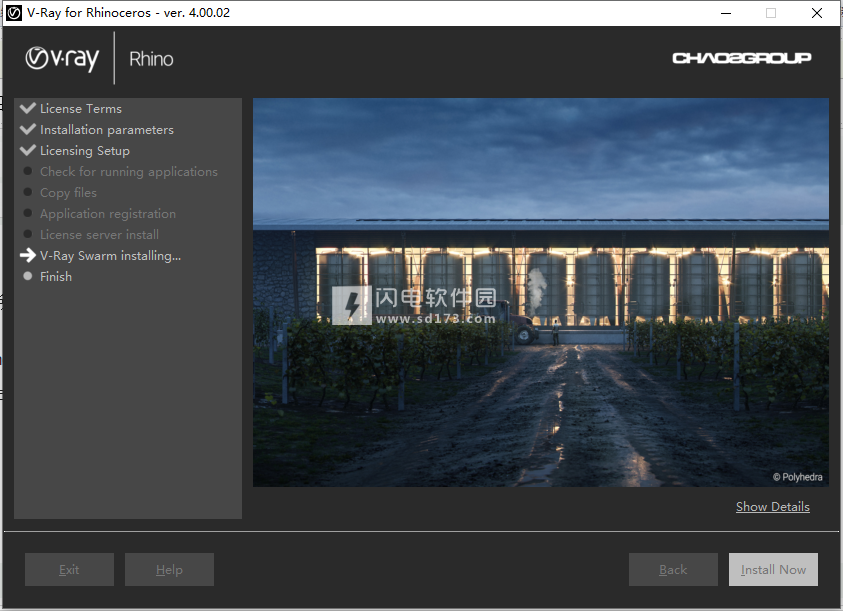Click the bullet beside Copy files
Viewport: 843px width, 611px height.
(x=28, y=192)
